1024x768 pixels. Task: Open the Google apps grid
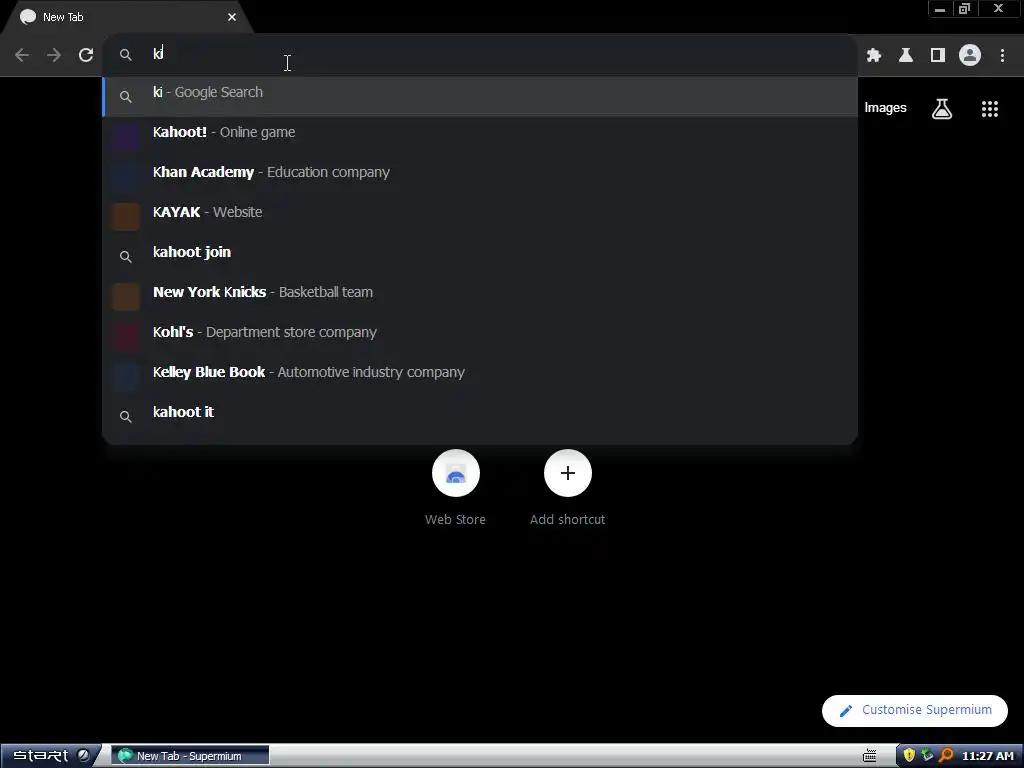click(990, 108)
